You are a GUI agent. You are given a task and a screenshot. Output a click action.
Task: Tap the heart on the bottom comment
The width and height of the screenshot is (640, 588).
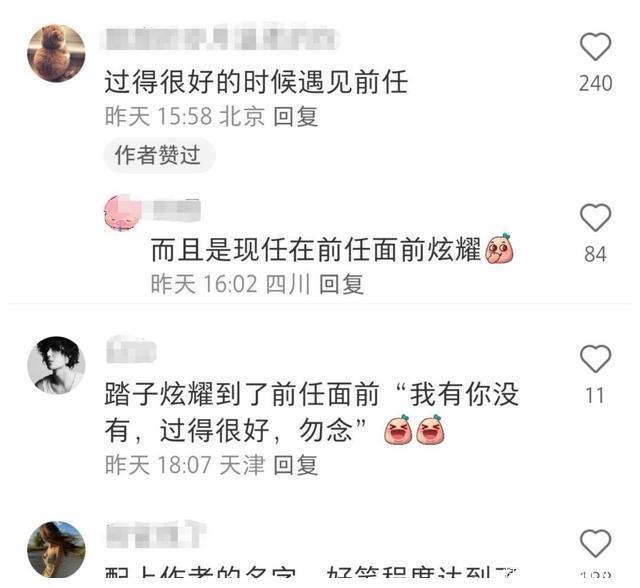[x=596, y=543]
